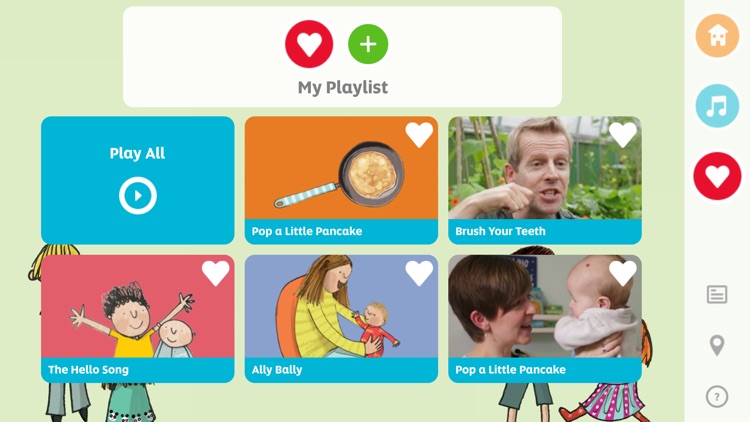Screen dimensions: 750x422
Task: Unfavourite the orange Pop a Little Pancake card
Action: tap(419, 134)
